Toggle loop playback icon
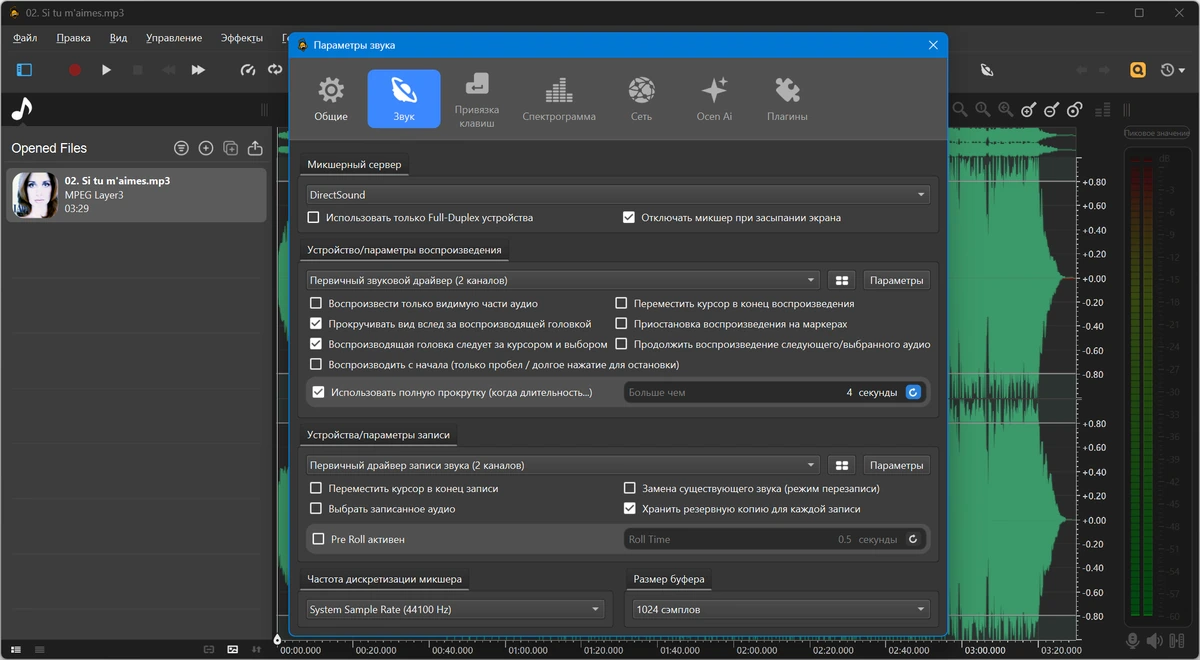This screenshot has width=1200, height=660. 275,70
